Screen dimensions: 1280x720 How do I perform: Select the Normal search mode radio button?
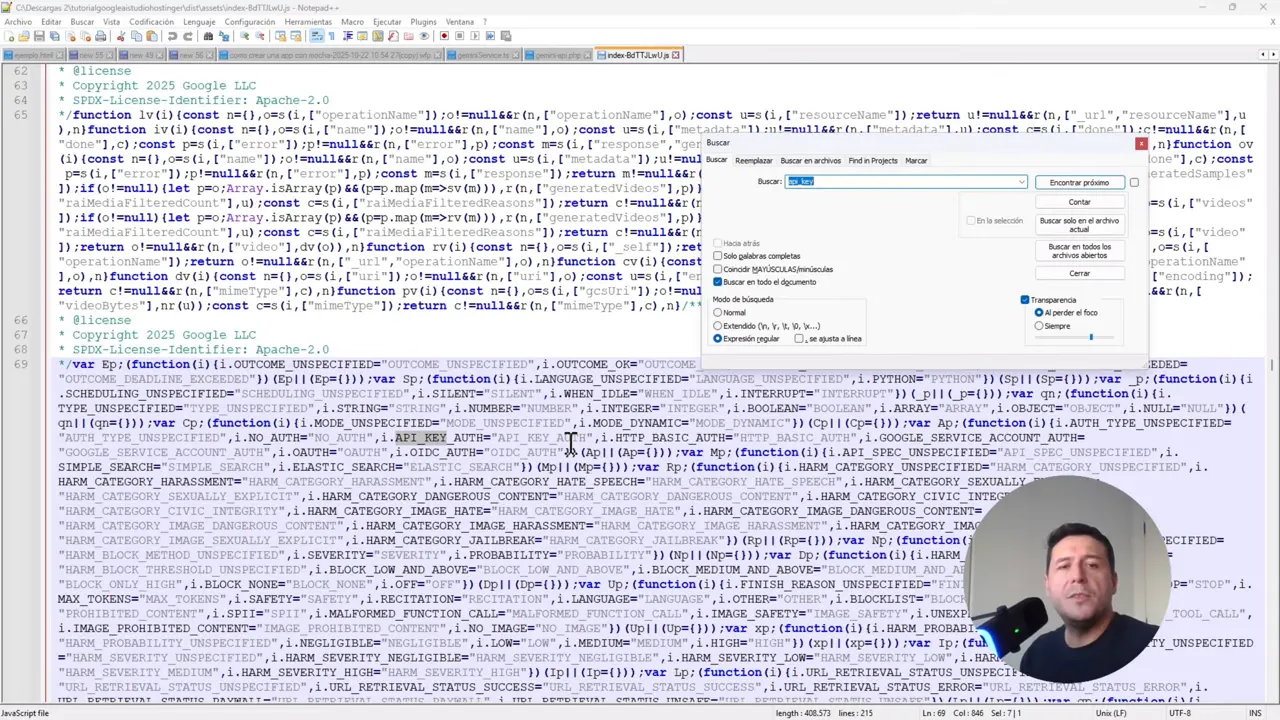(x=717, y=312)
